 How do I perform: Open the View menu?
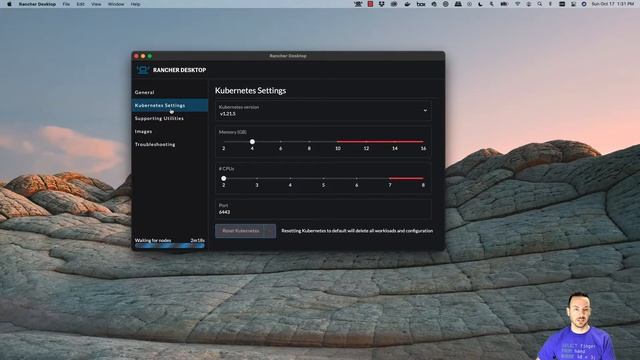pos(96,4)
